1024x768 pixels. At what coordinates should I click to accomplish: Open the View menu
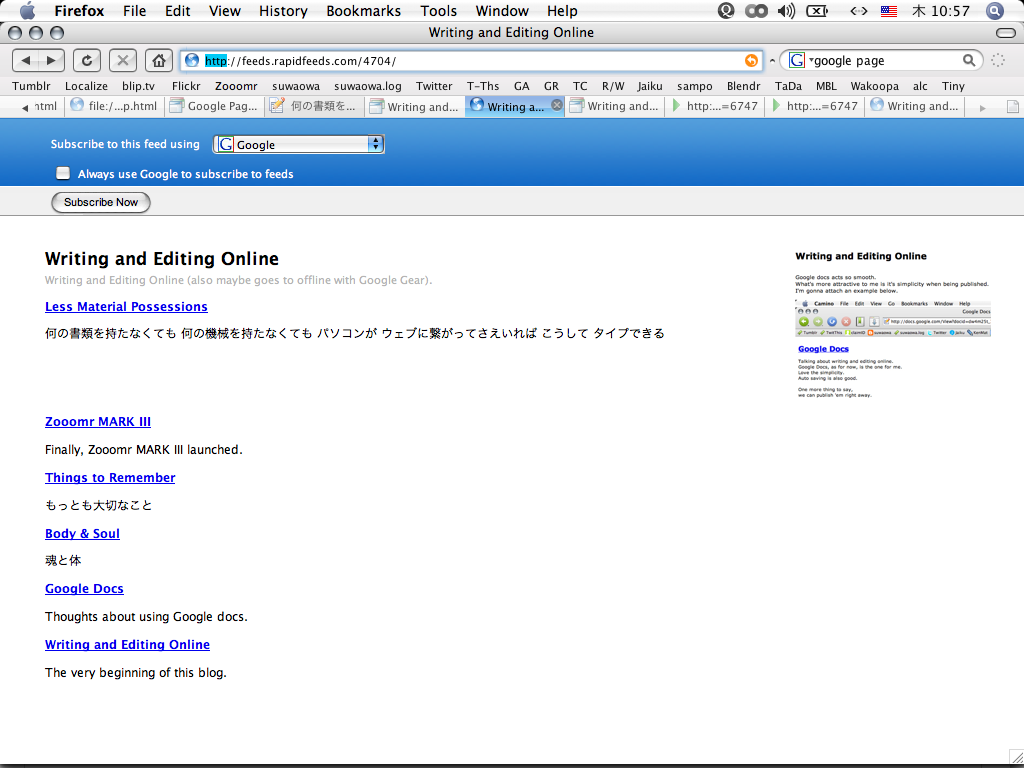pyautogui.click(x=225, y=11)
